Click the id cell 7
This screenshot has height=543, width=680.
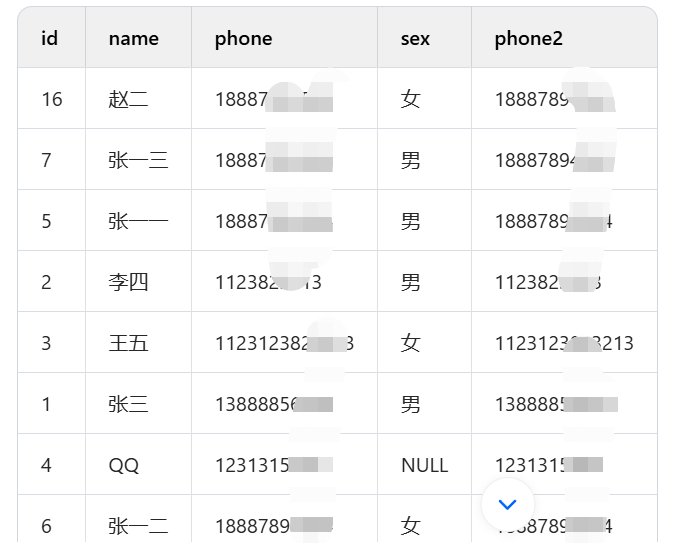tap(46, 160)
